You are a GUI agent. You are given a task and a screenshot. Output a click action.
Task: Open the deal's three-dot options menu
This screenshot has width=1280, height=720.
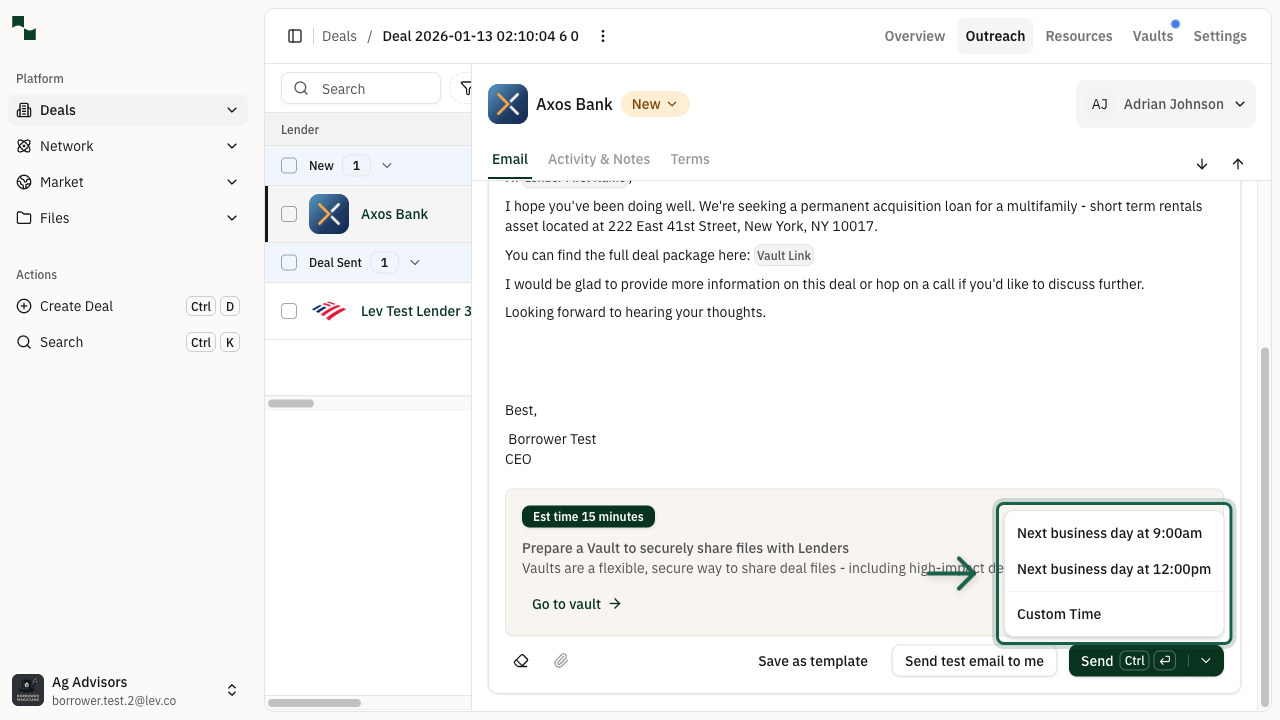[603, 36]
